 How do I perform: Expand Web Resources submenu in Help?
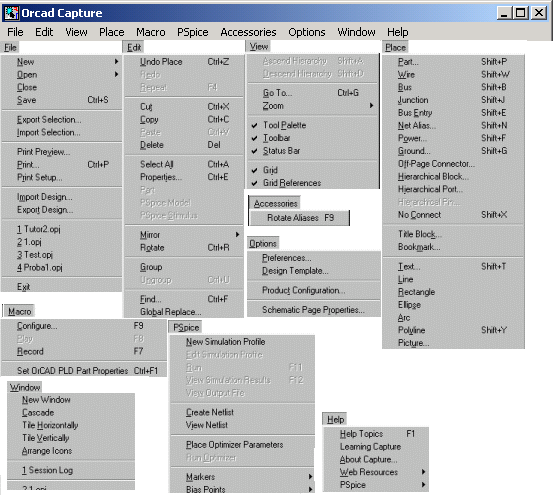click(424, 472)
